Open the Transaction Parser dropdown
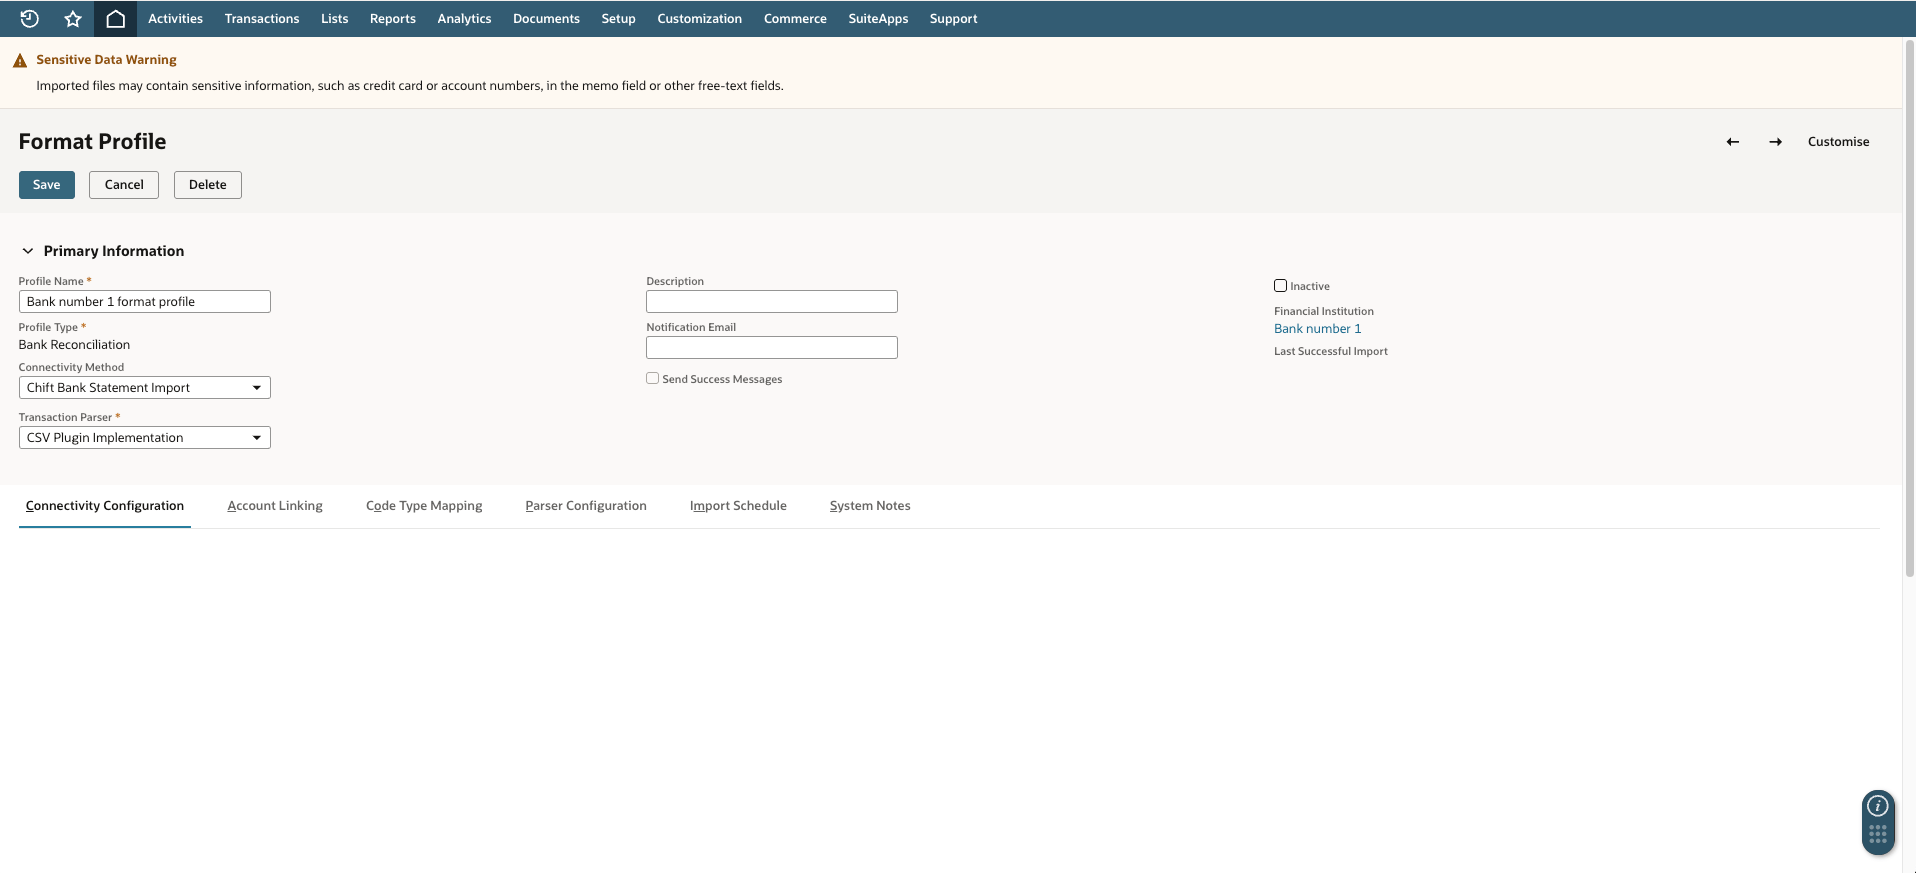Screen dimensions: 1916x873 (145, 438)
